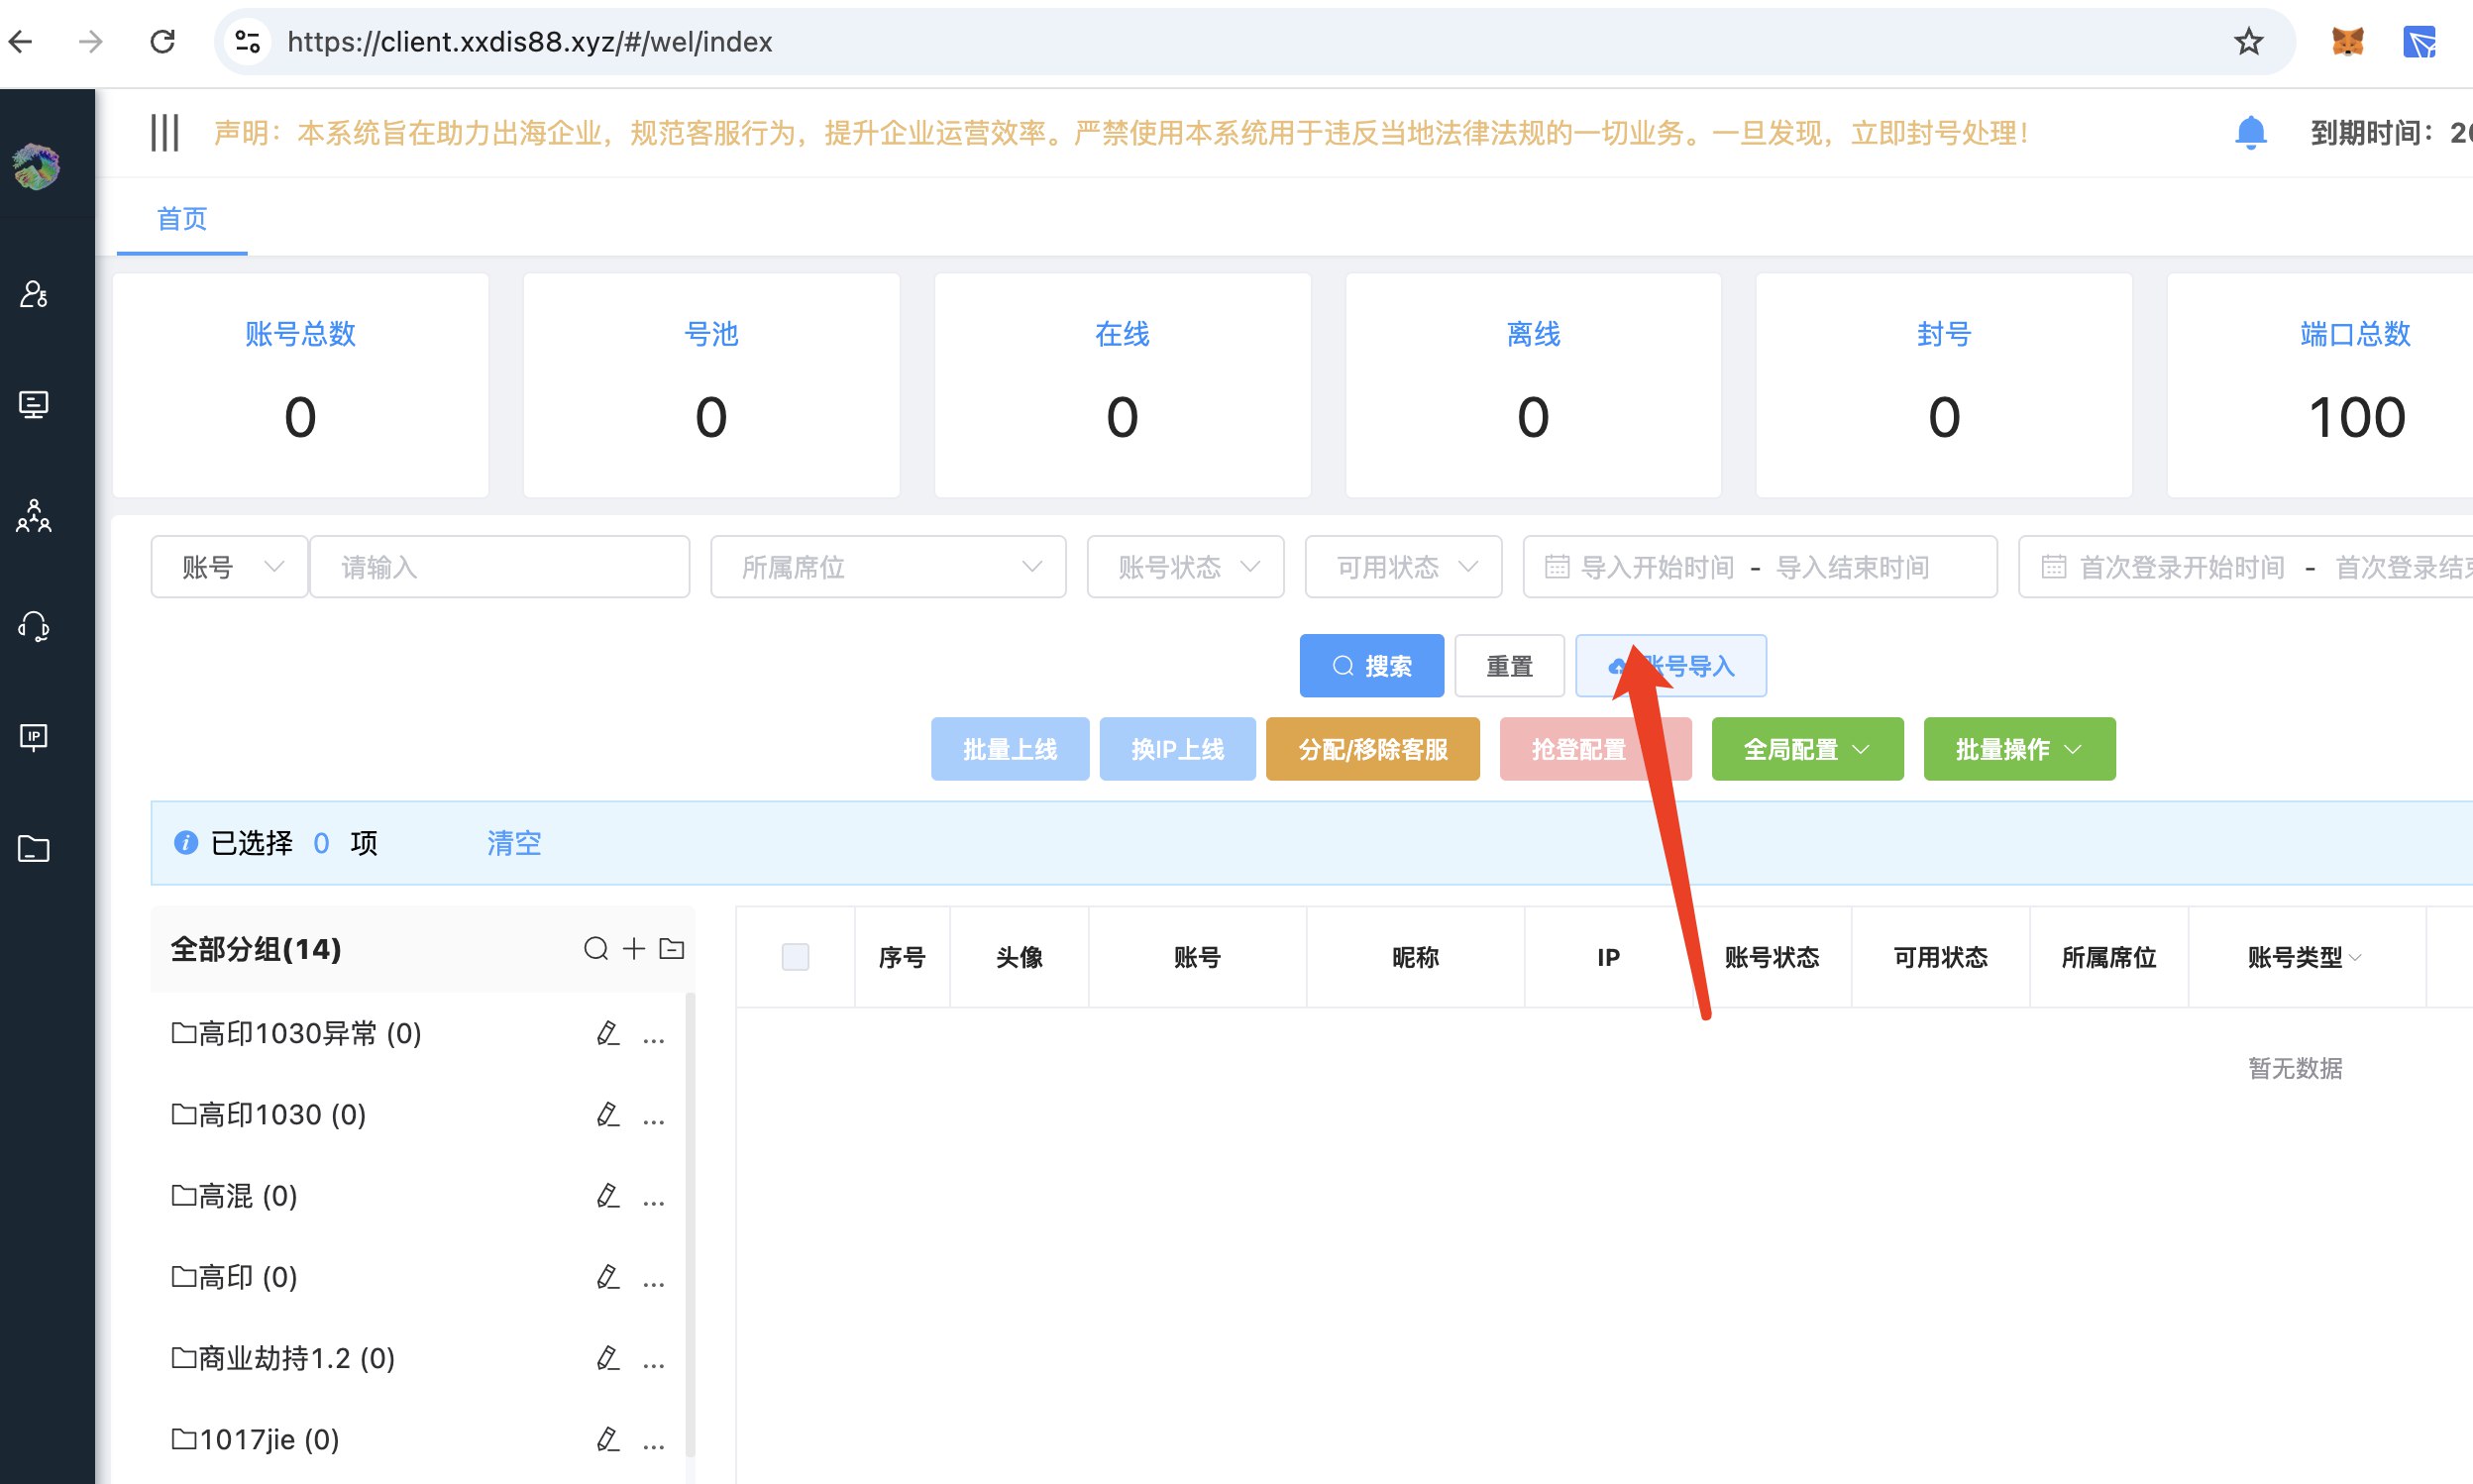Toggle sidebar collapse with three-bar icon
Screen dimensions: 2473x1484
pos(164,132)
